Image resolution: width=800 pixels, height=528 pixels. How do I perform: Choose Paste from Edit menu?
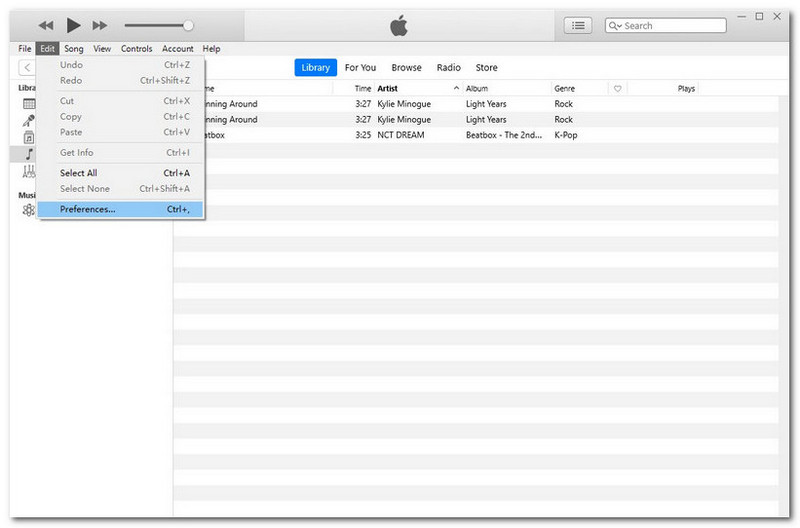click(x=121, y=132)
